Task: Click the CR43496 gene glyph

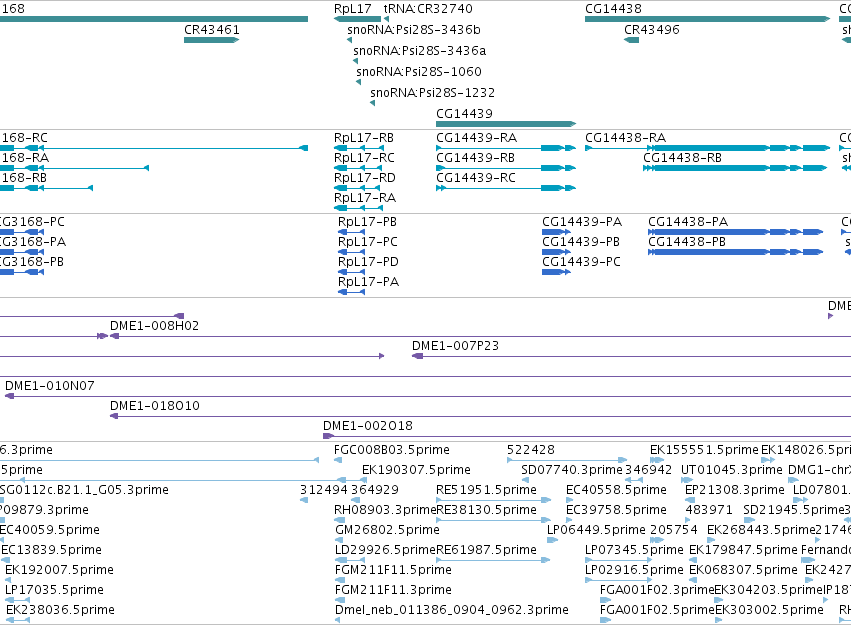Action: (x=631, y=40)
